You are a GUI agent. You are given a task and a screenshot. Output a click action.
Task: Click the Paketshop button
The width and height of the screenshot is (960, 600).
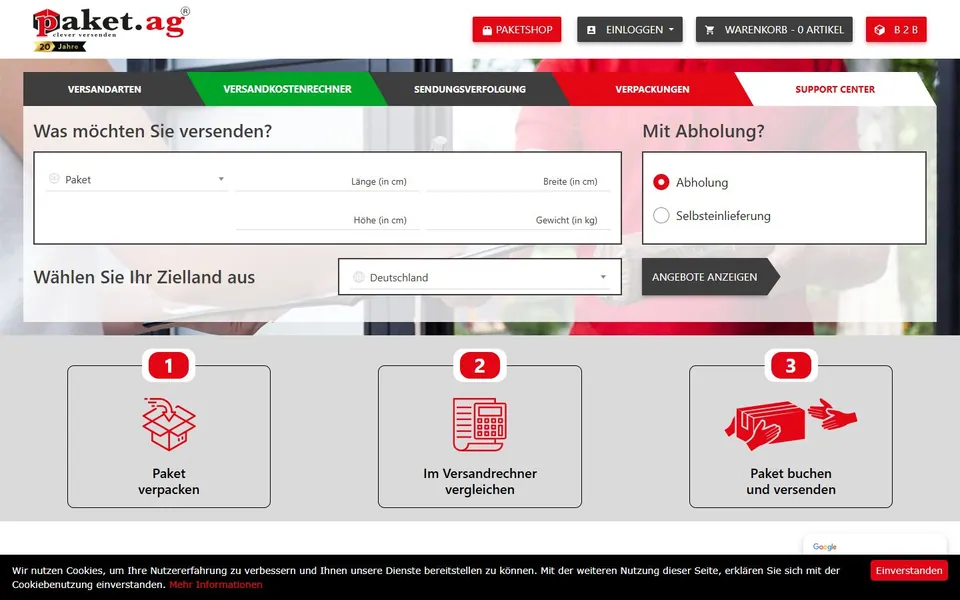click(x=517, y=29)
